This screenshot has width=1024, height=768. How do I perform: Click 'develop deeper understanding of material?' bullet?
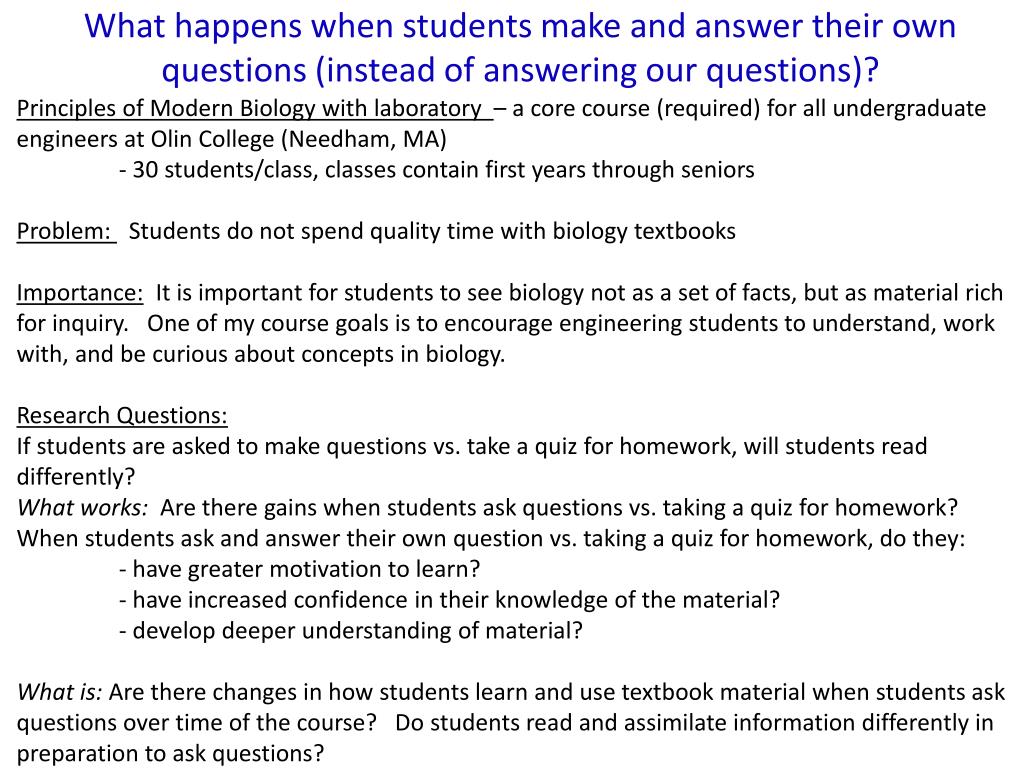[351, 630]
